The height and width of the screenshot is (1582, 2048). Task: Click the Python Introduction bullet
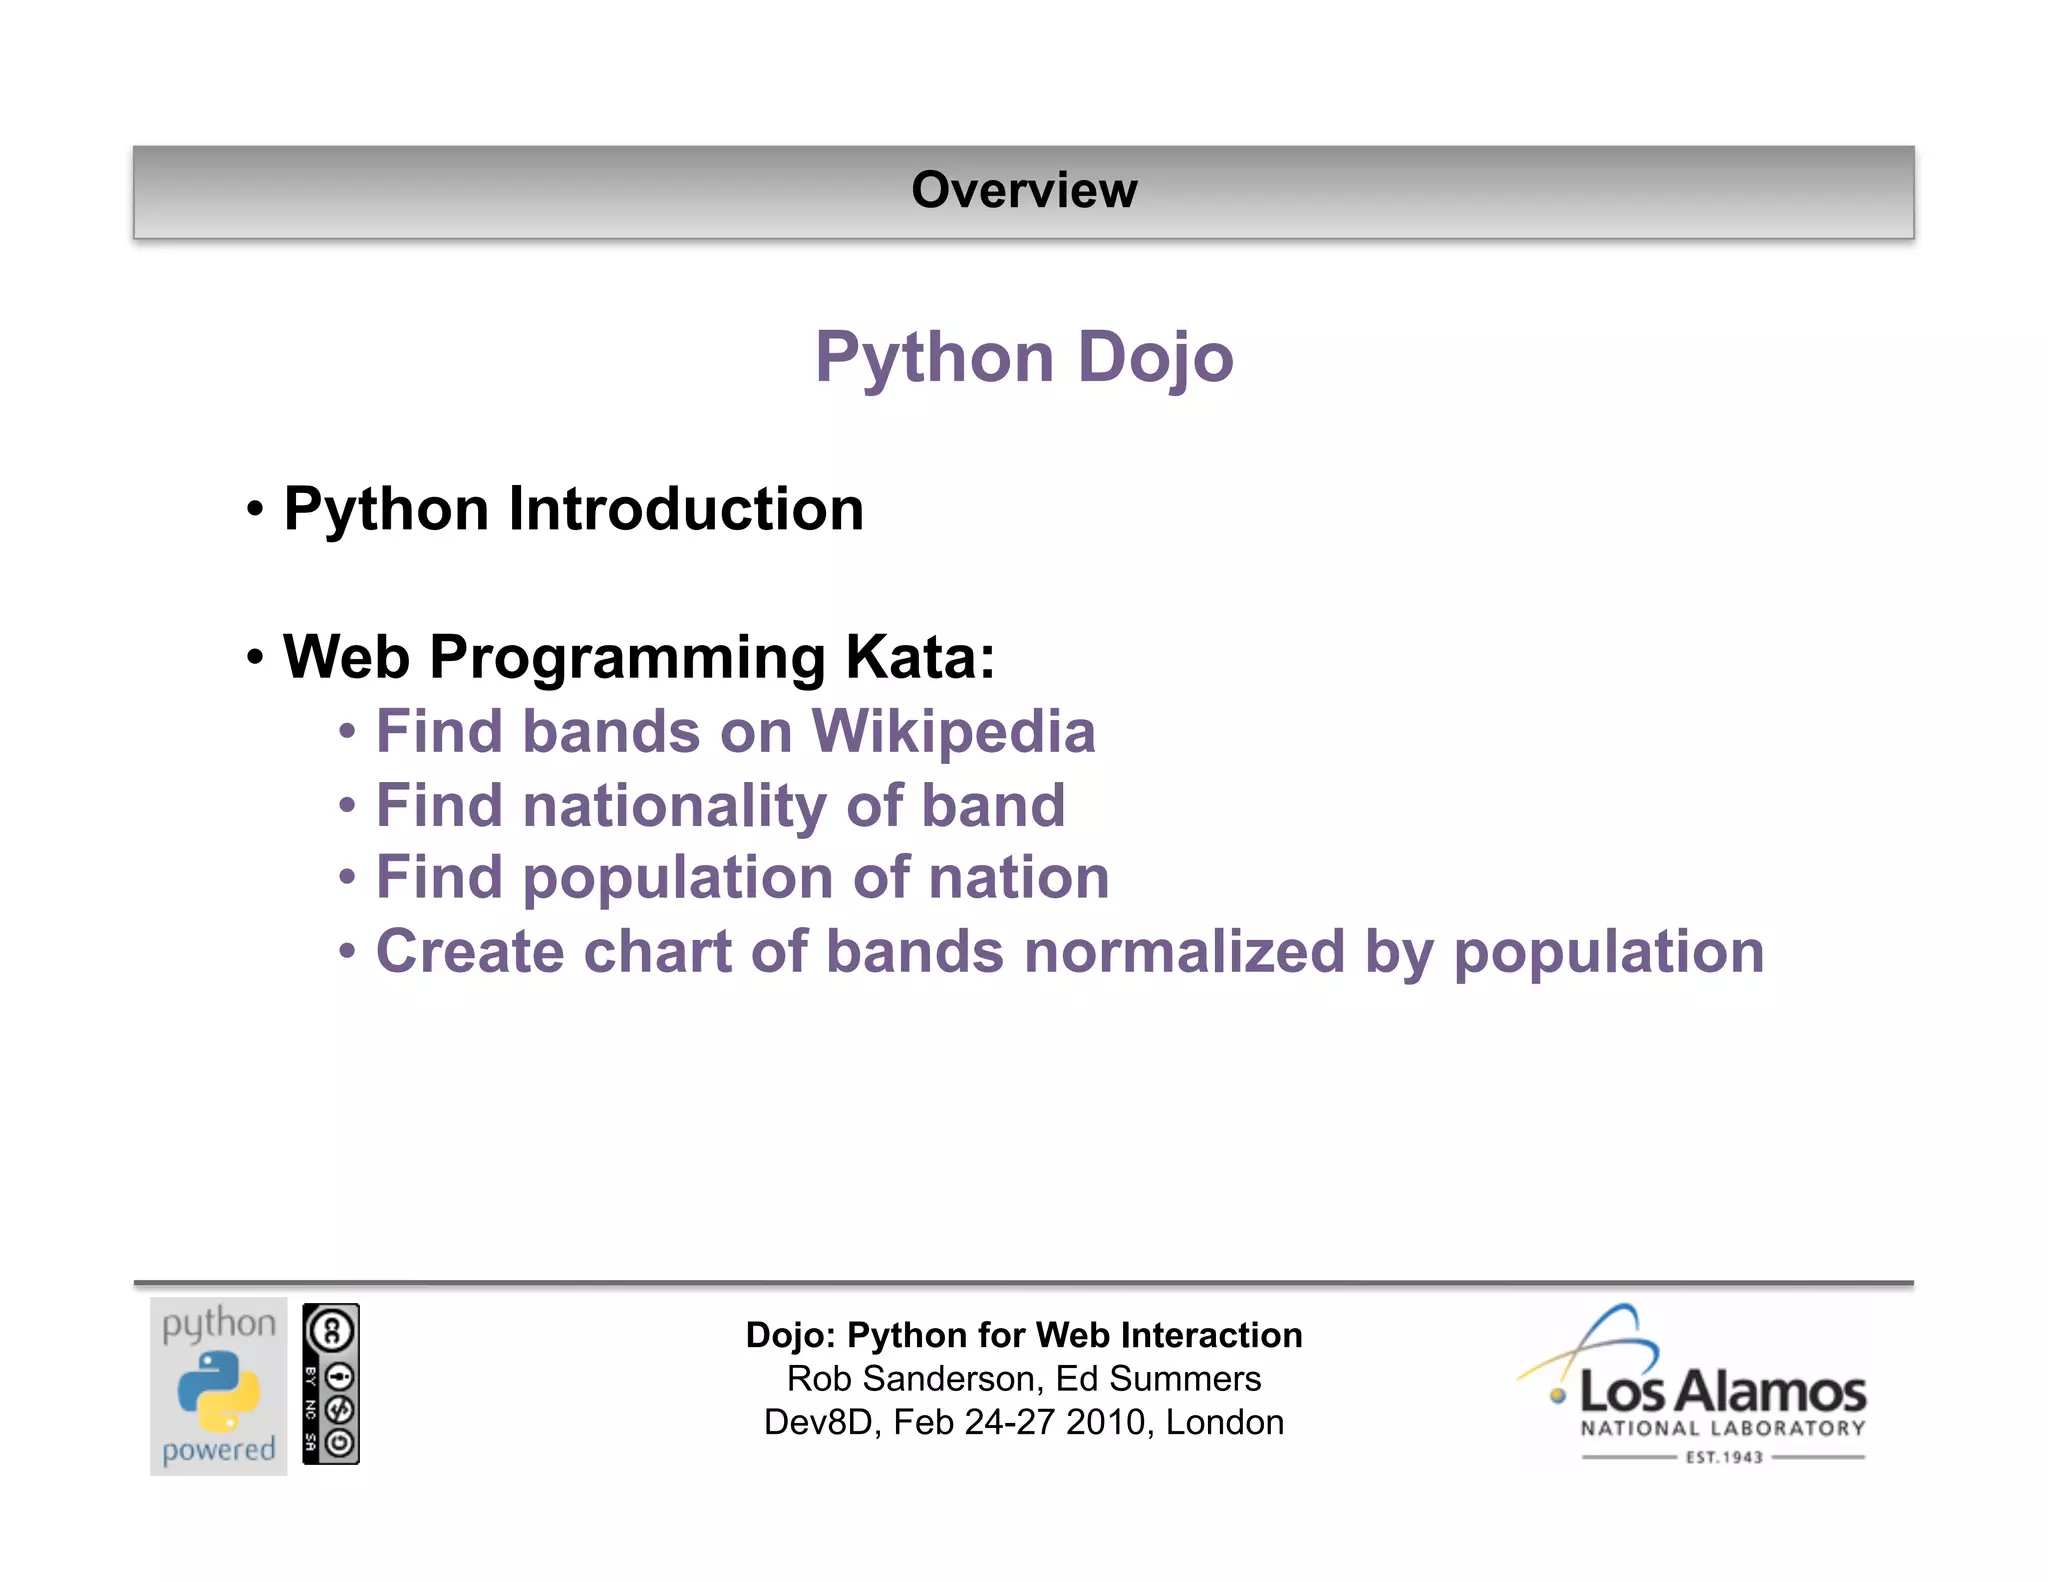pos(555,509)
